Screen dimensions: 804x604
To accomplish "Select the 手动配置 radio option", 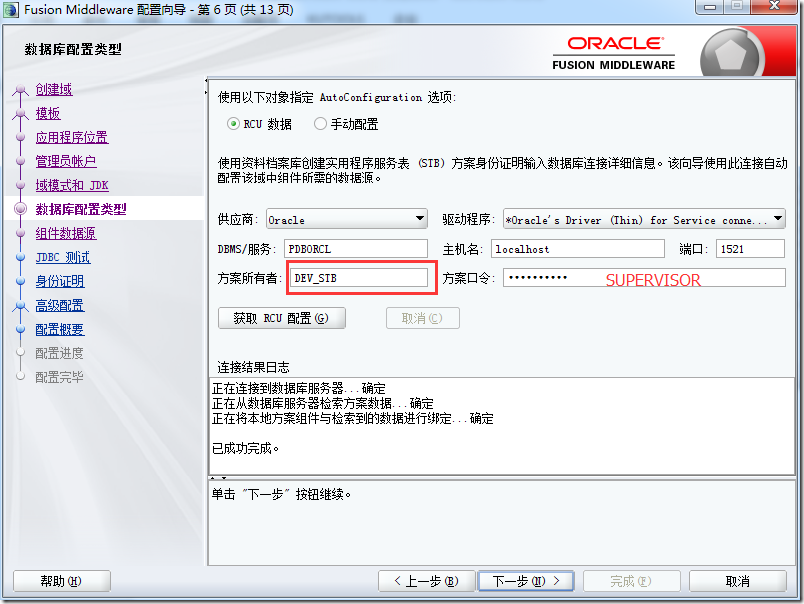I will pyautogui.click(x=320, y=124).
